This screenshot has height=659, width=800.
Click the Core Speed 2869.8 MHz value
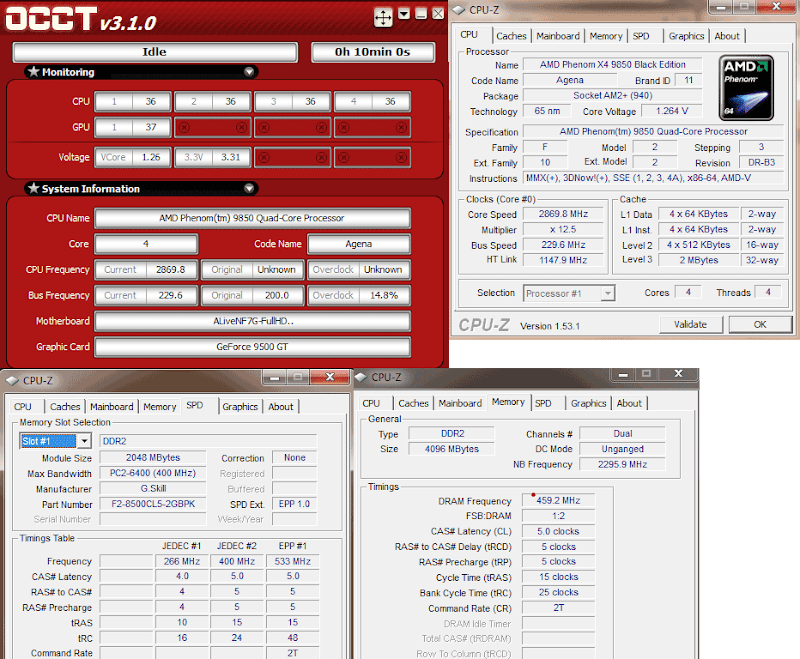[563, 214]
